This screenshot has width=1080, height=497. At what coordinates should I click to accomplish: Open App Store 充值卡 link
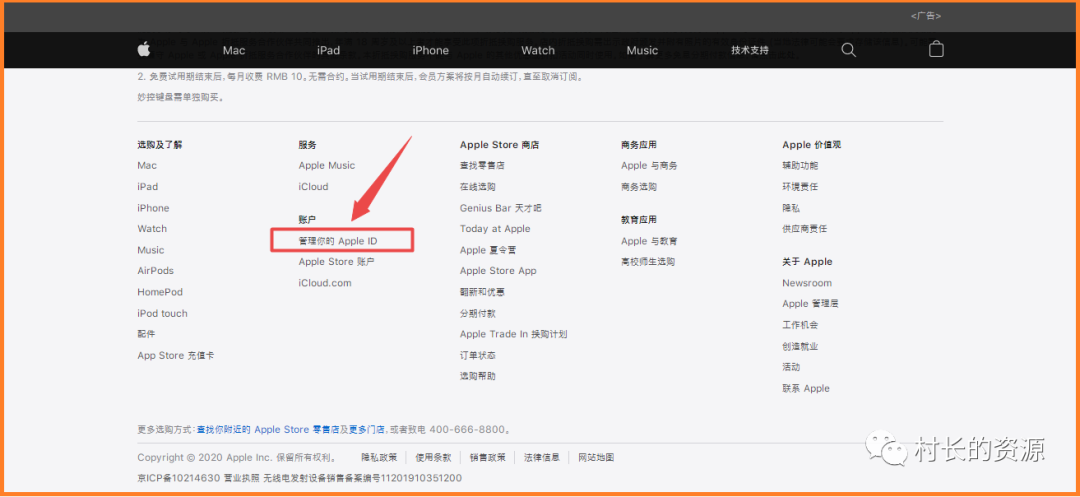(175, 355)
